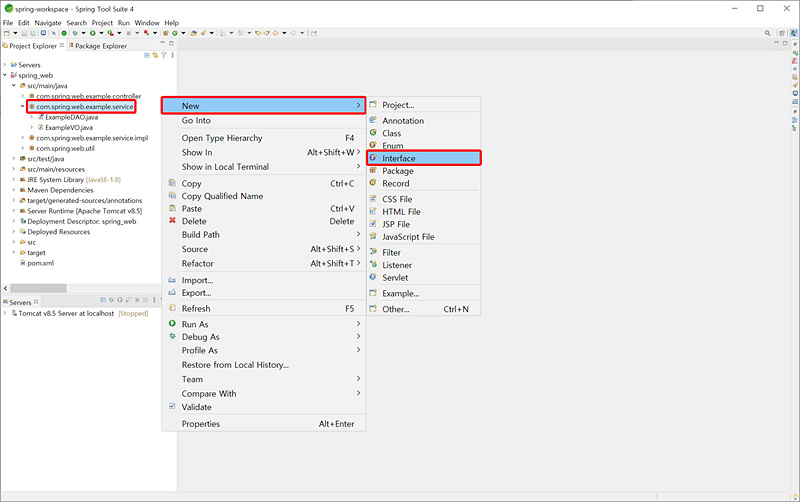Image resolution: width=800 pixels, height=502 pixels.
Task: Open the Run button dropdown arrow in toolbar
Action: point(102,33)
